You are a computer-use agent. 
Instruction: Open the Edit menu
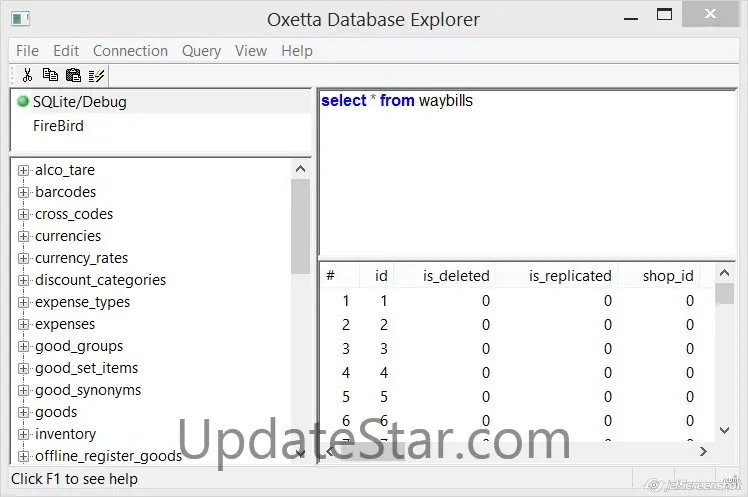66,51
